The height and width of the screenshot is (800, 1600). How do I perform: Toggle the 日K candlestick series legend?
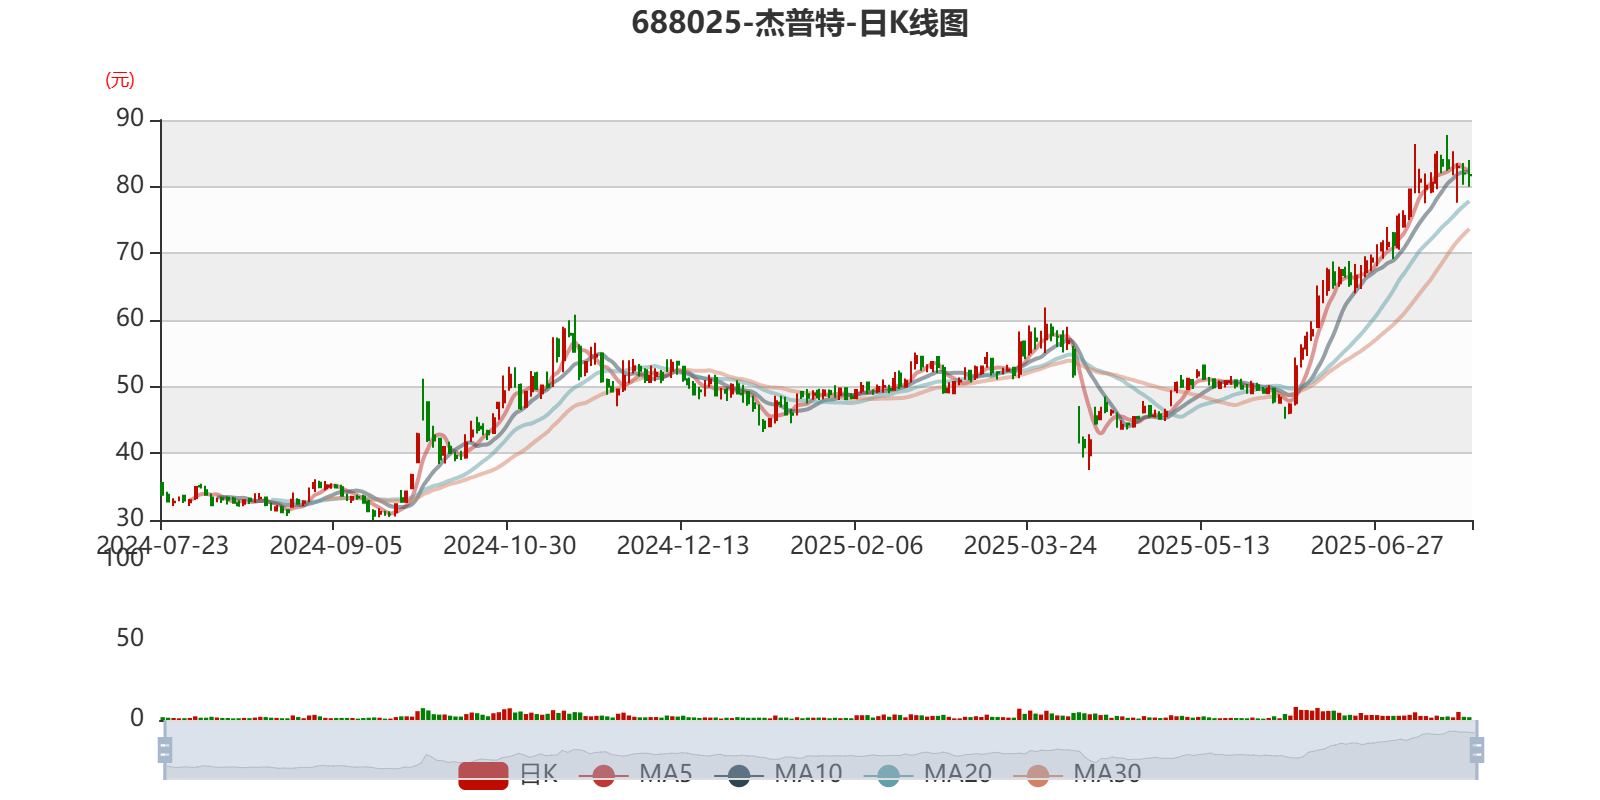pos(508,774)
